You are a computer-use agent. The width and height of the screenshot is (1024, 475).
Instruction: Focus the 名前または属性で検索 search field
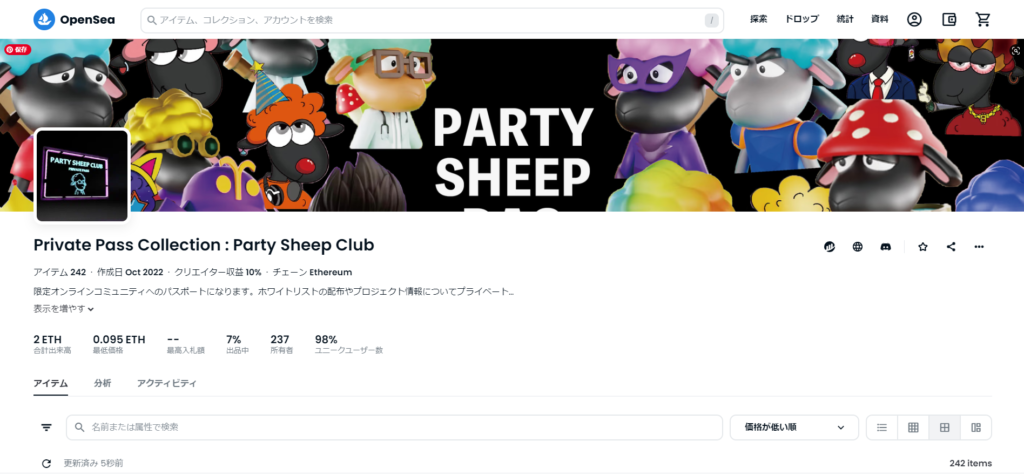[x=394, y=427]
